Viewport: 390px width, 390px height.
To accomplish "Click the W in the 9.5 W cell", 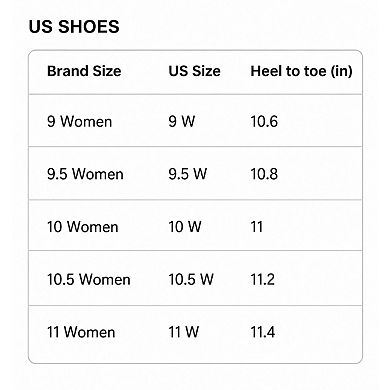I will pos(200,174).
